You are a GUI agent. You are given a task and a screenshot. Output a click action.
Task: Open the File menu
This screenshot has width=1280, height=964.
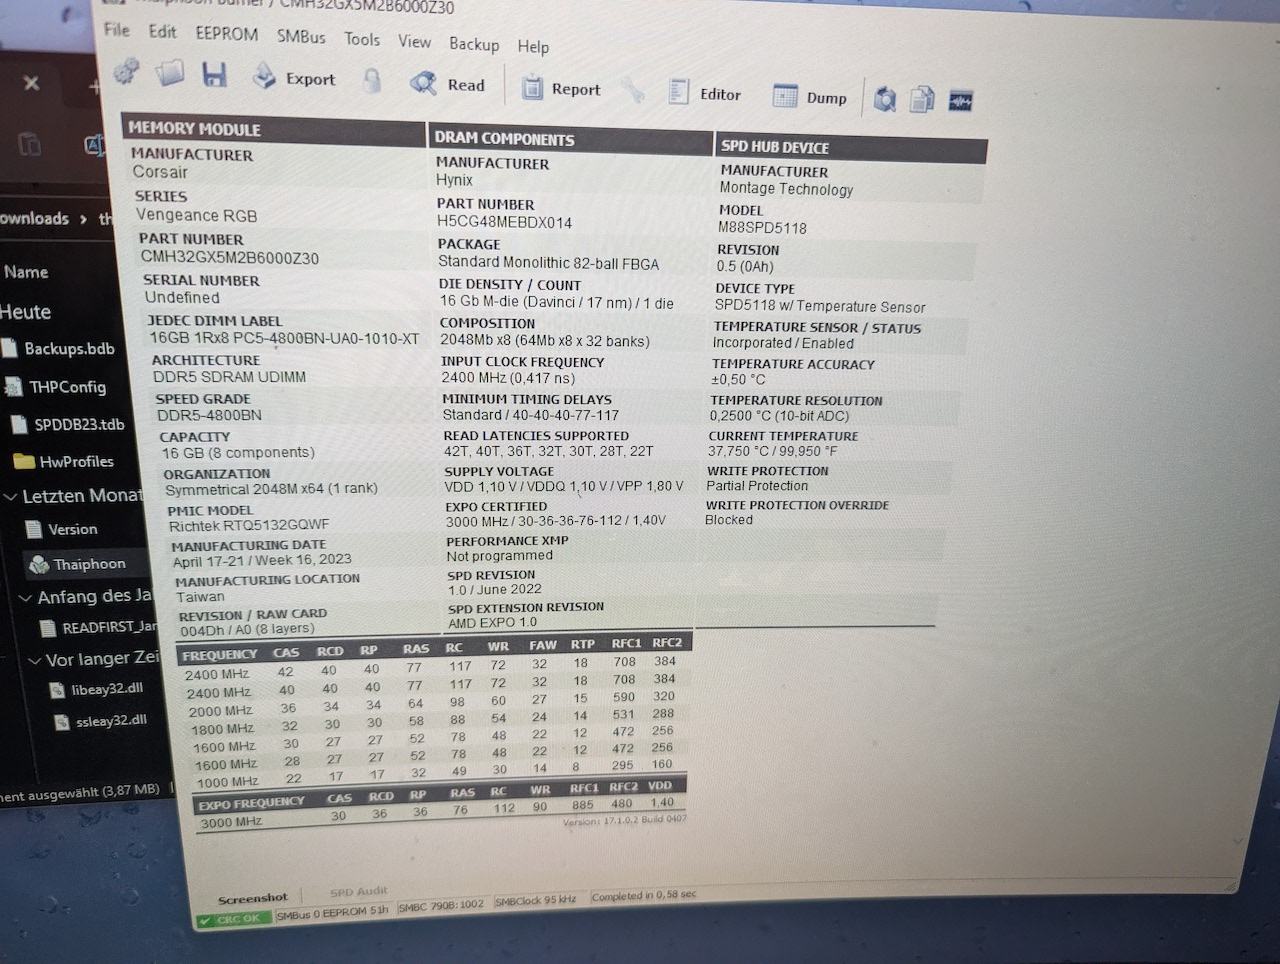tap(117, 29)
